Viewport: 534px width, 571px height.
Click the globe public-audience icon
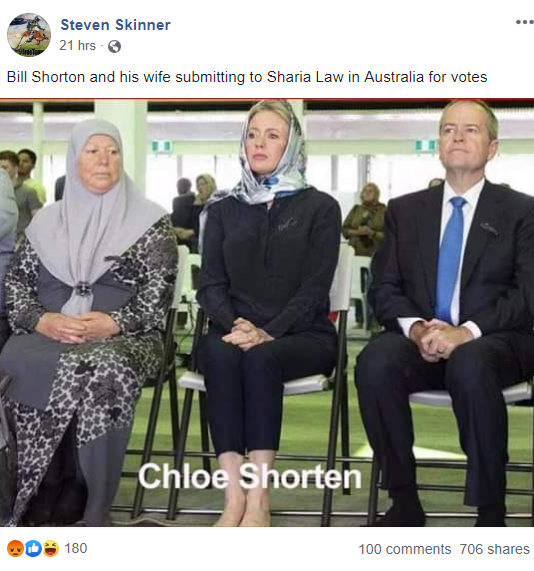[114, 47]
